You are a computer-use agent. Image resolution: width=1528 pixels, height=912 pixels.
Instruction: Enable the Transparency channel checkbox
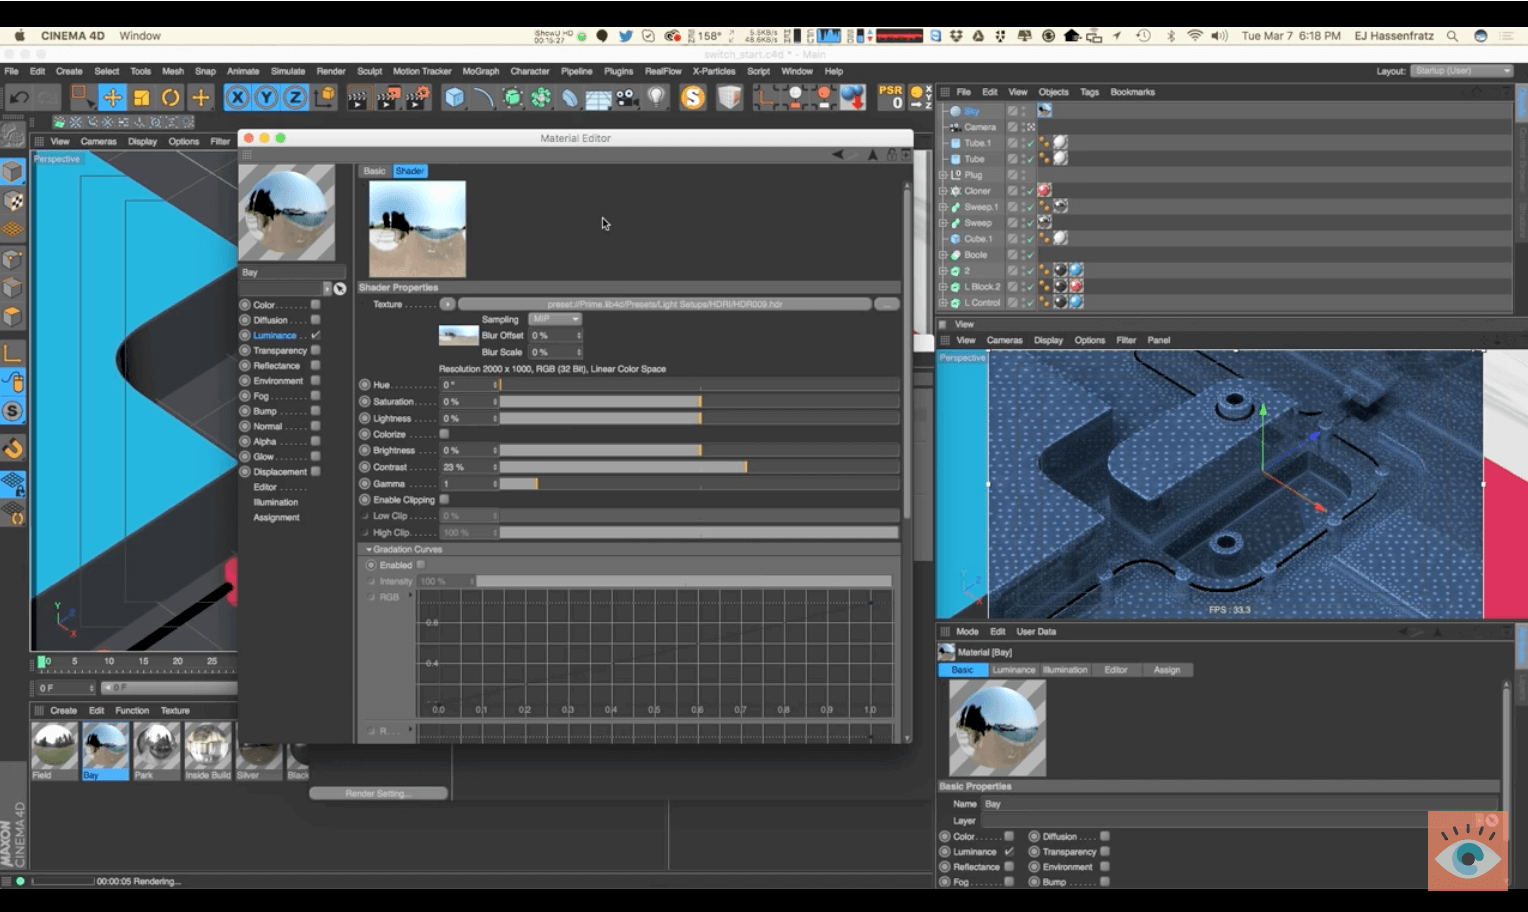(x=316, y=350)
